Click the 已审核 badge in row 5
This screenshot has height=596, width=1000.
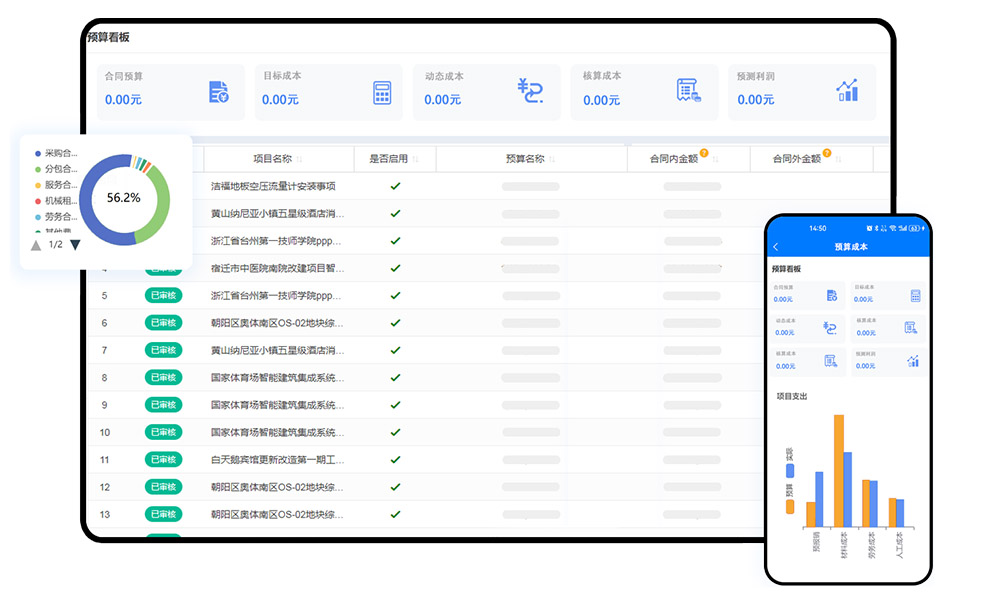pyautogui.click(x=163, y=296)
